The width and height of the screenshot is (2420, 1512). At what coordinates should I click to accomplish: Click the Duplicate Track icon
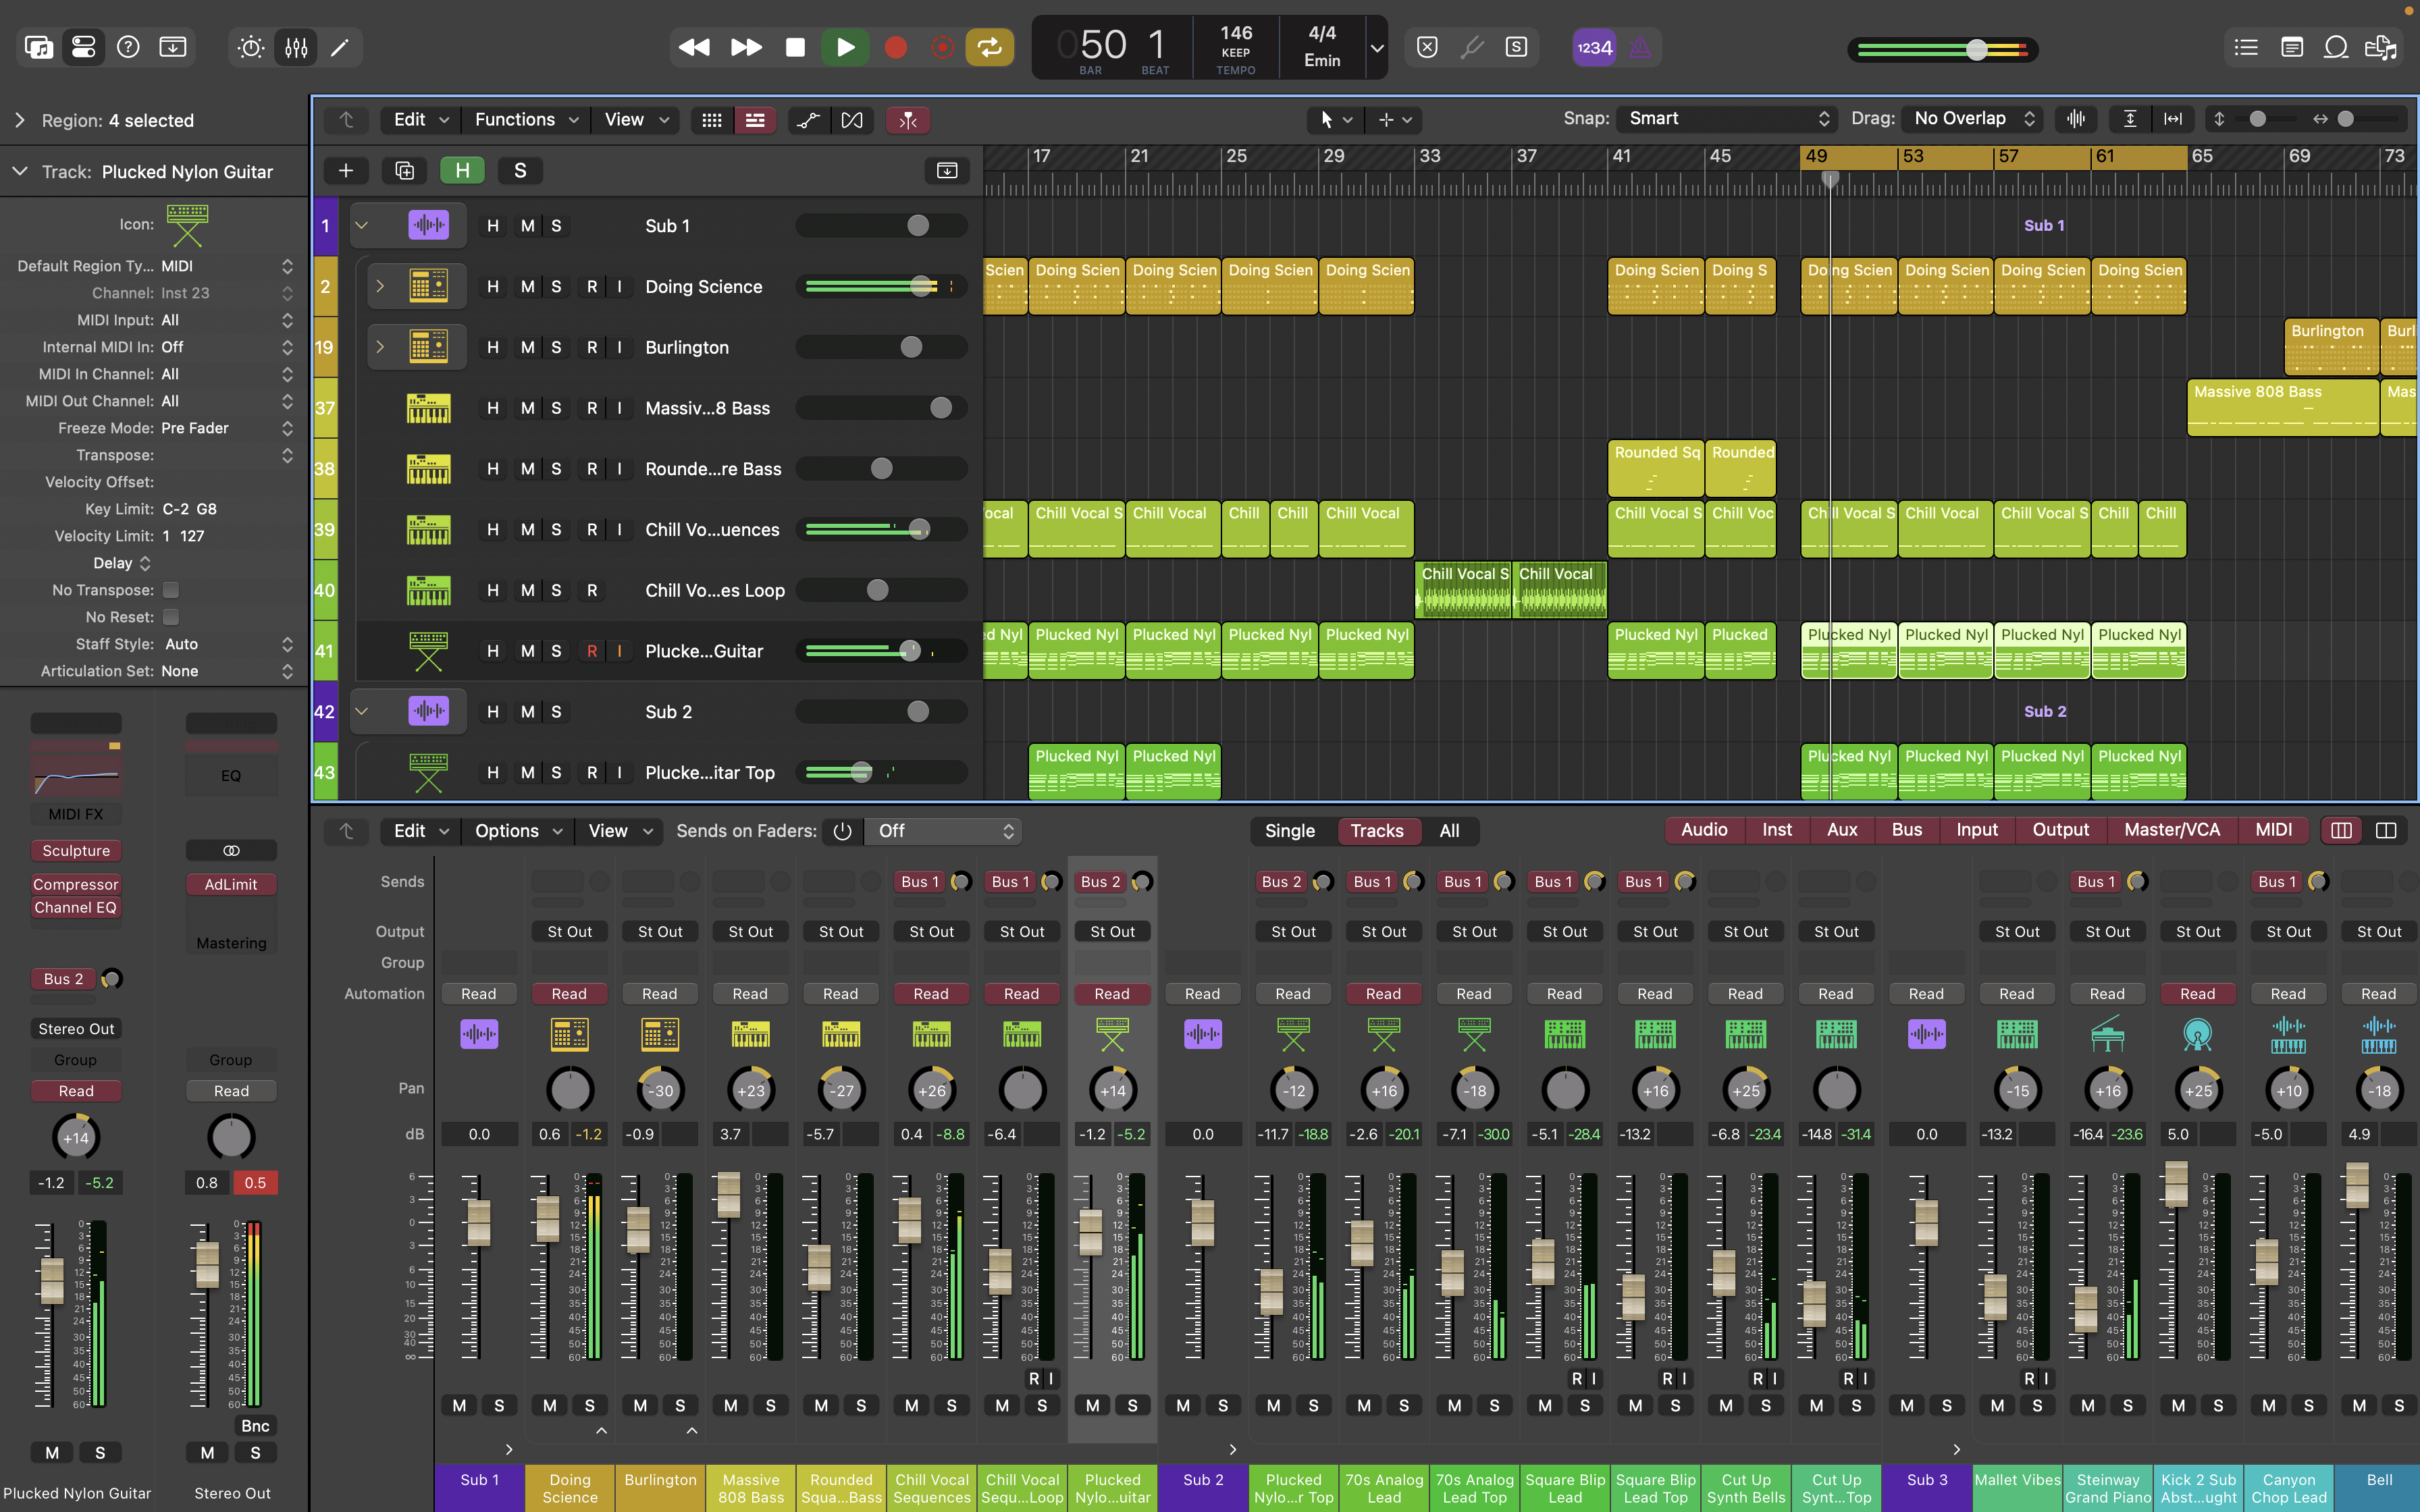click(x=405, y=171)
